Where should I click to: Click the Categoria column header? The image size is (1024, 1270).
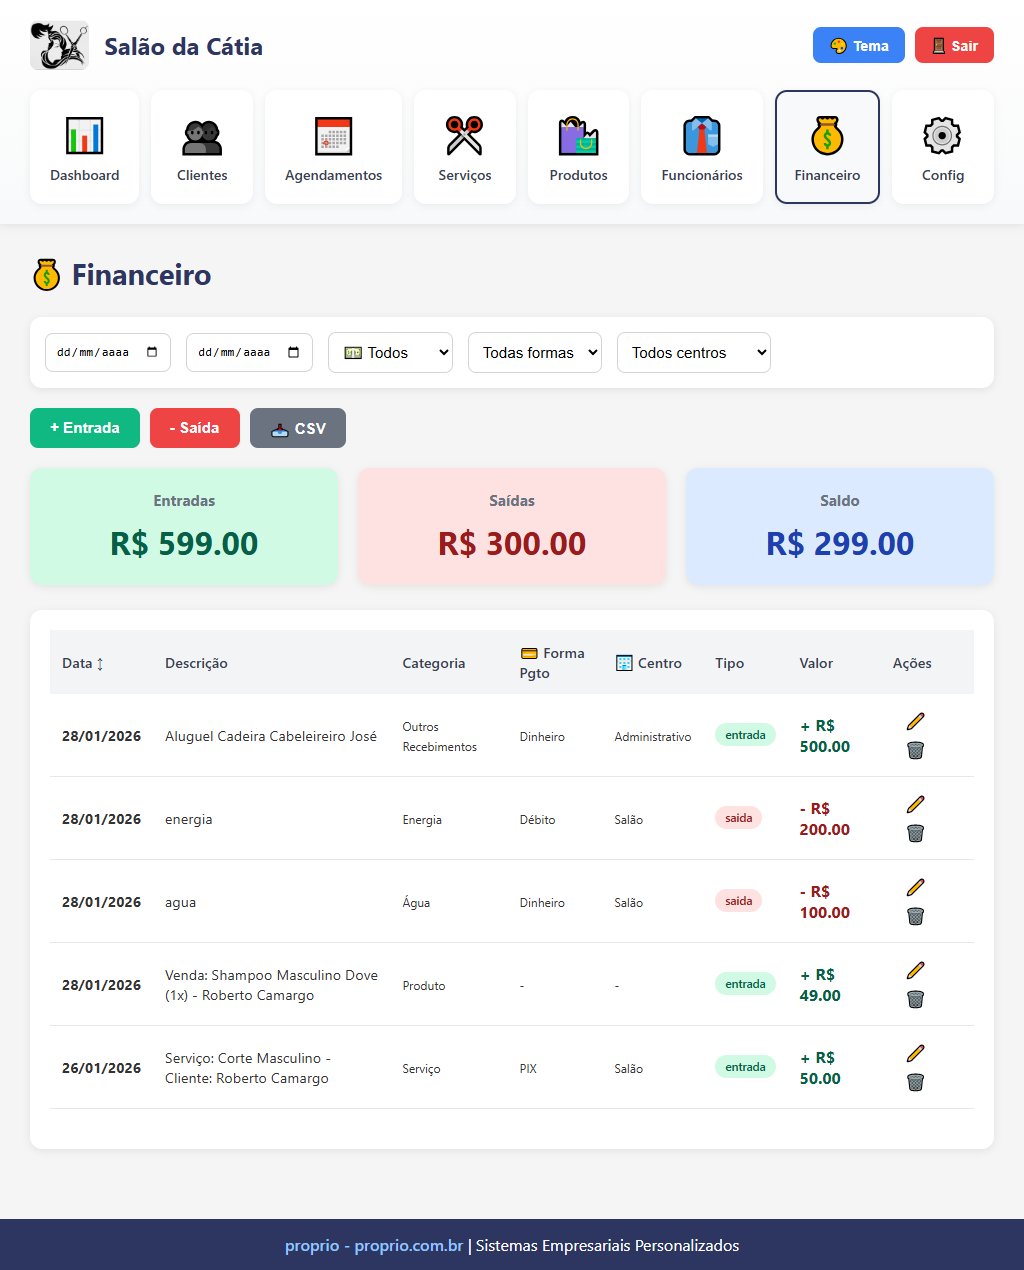pos(434,663)
